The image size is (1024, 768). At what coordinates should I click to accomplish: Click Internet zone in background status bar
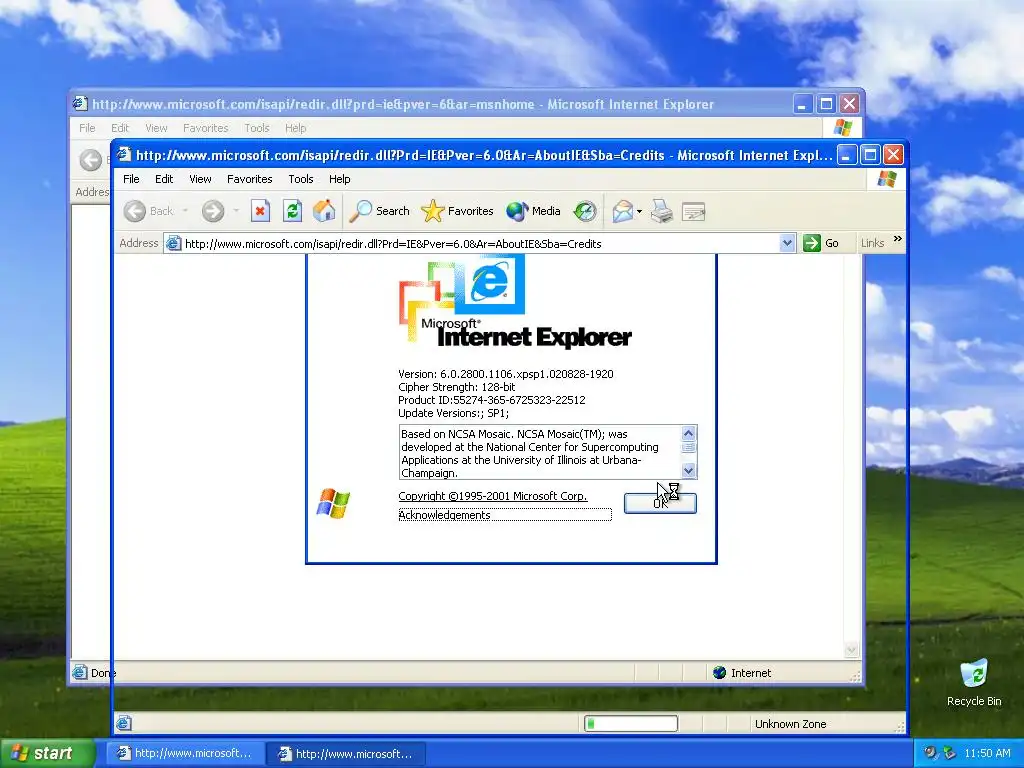point(742,673)
